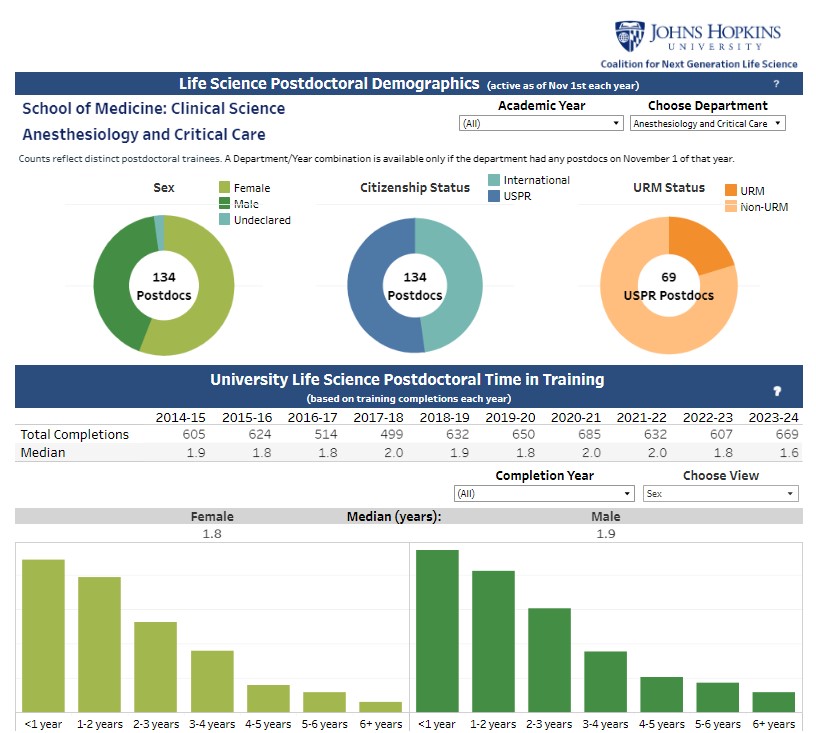
Task: Toggle the URM legend item
Action: tap(731, 190)
